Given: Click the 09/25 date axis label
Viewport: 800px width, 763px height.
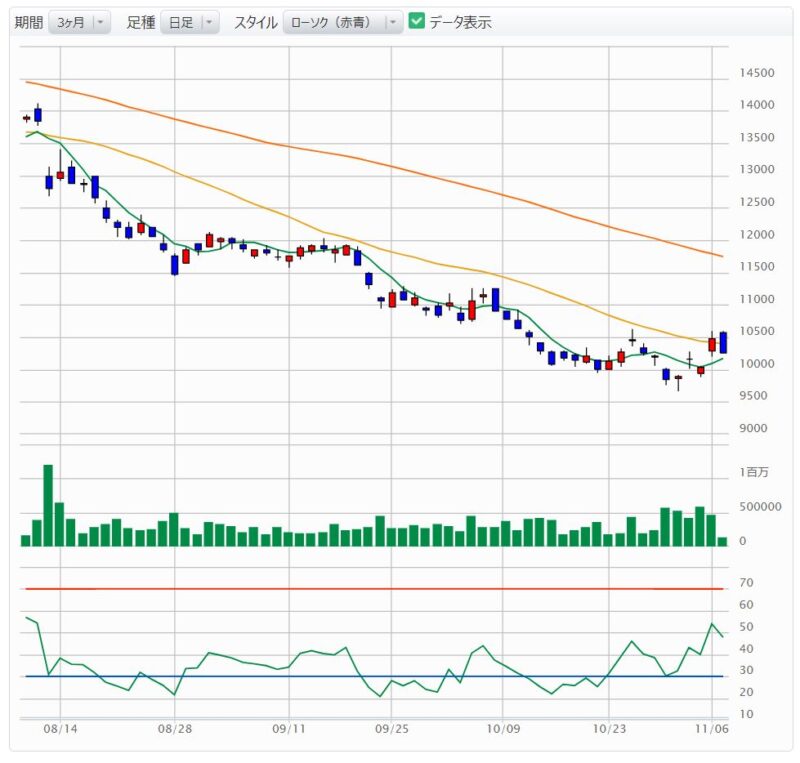Looking at the screenshot, I should 392,729.
